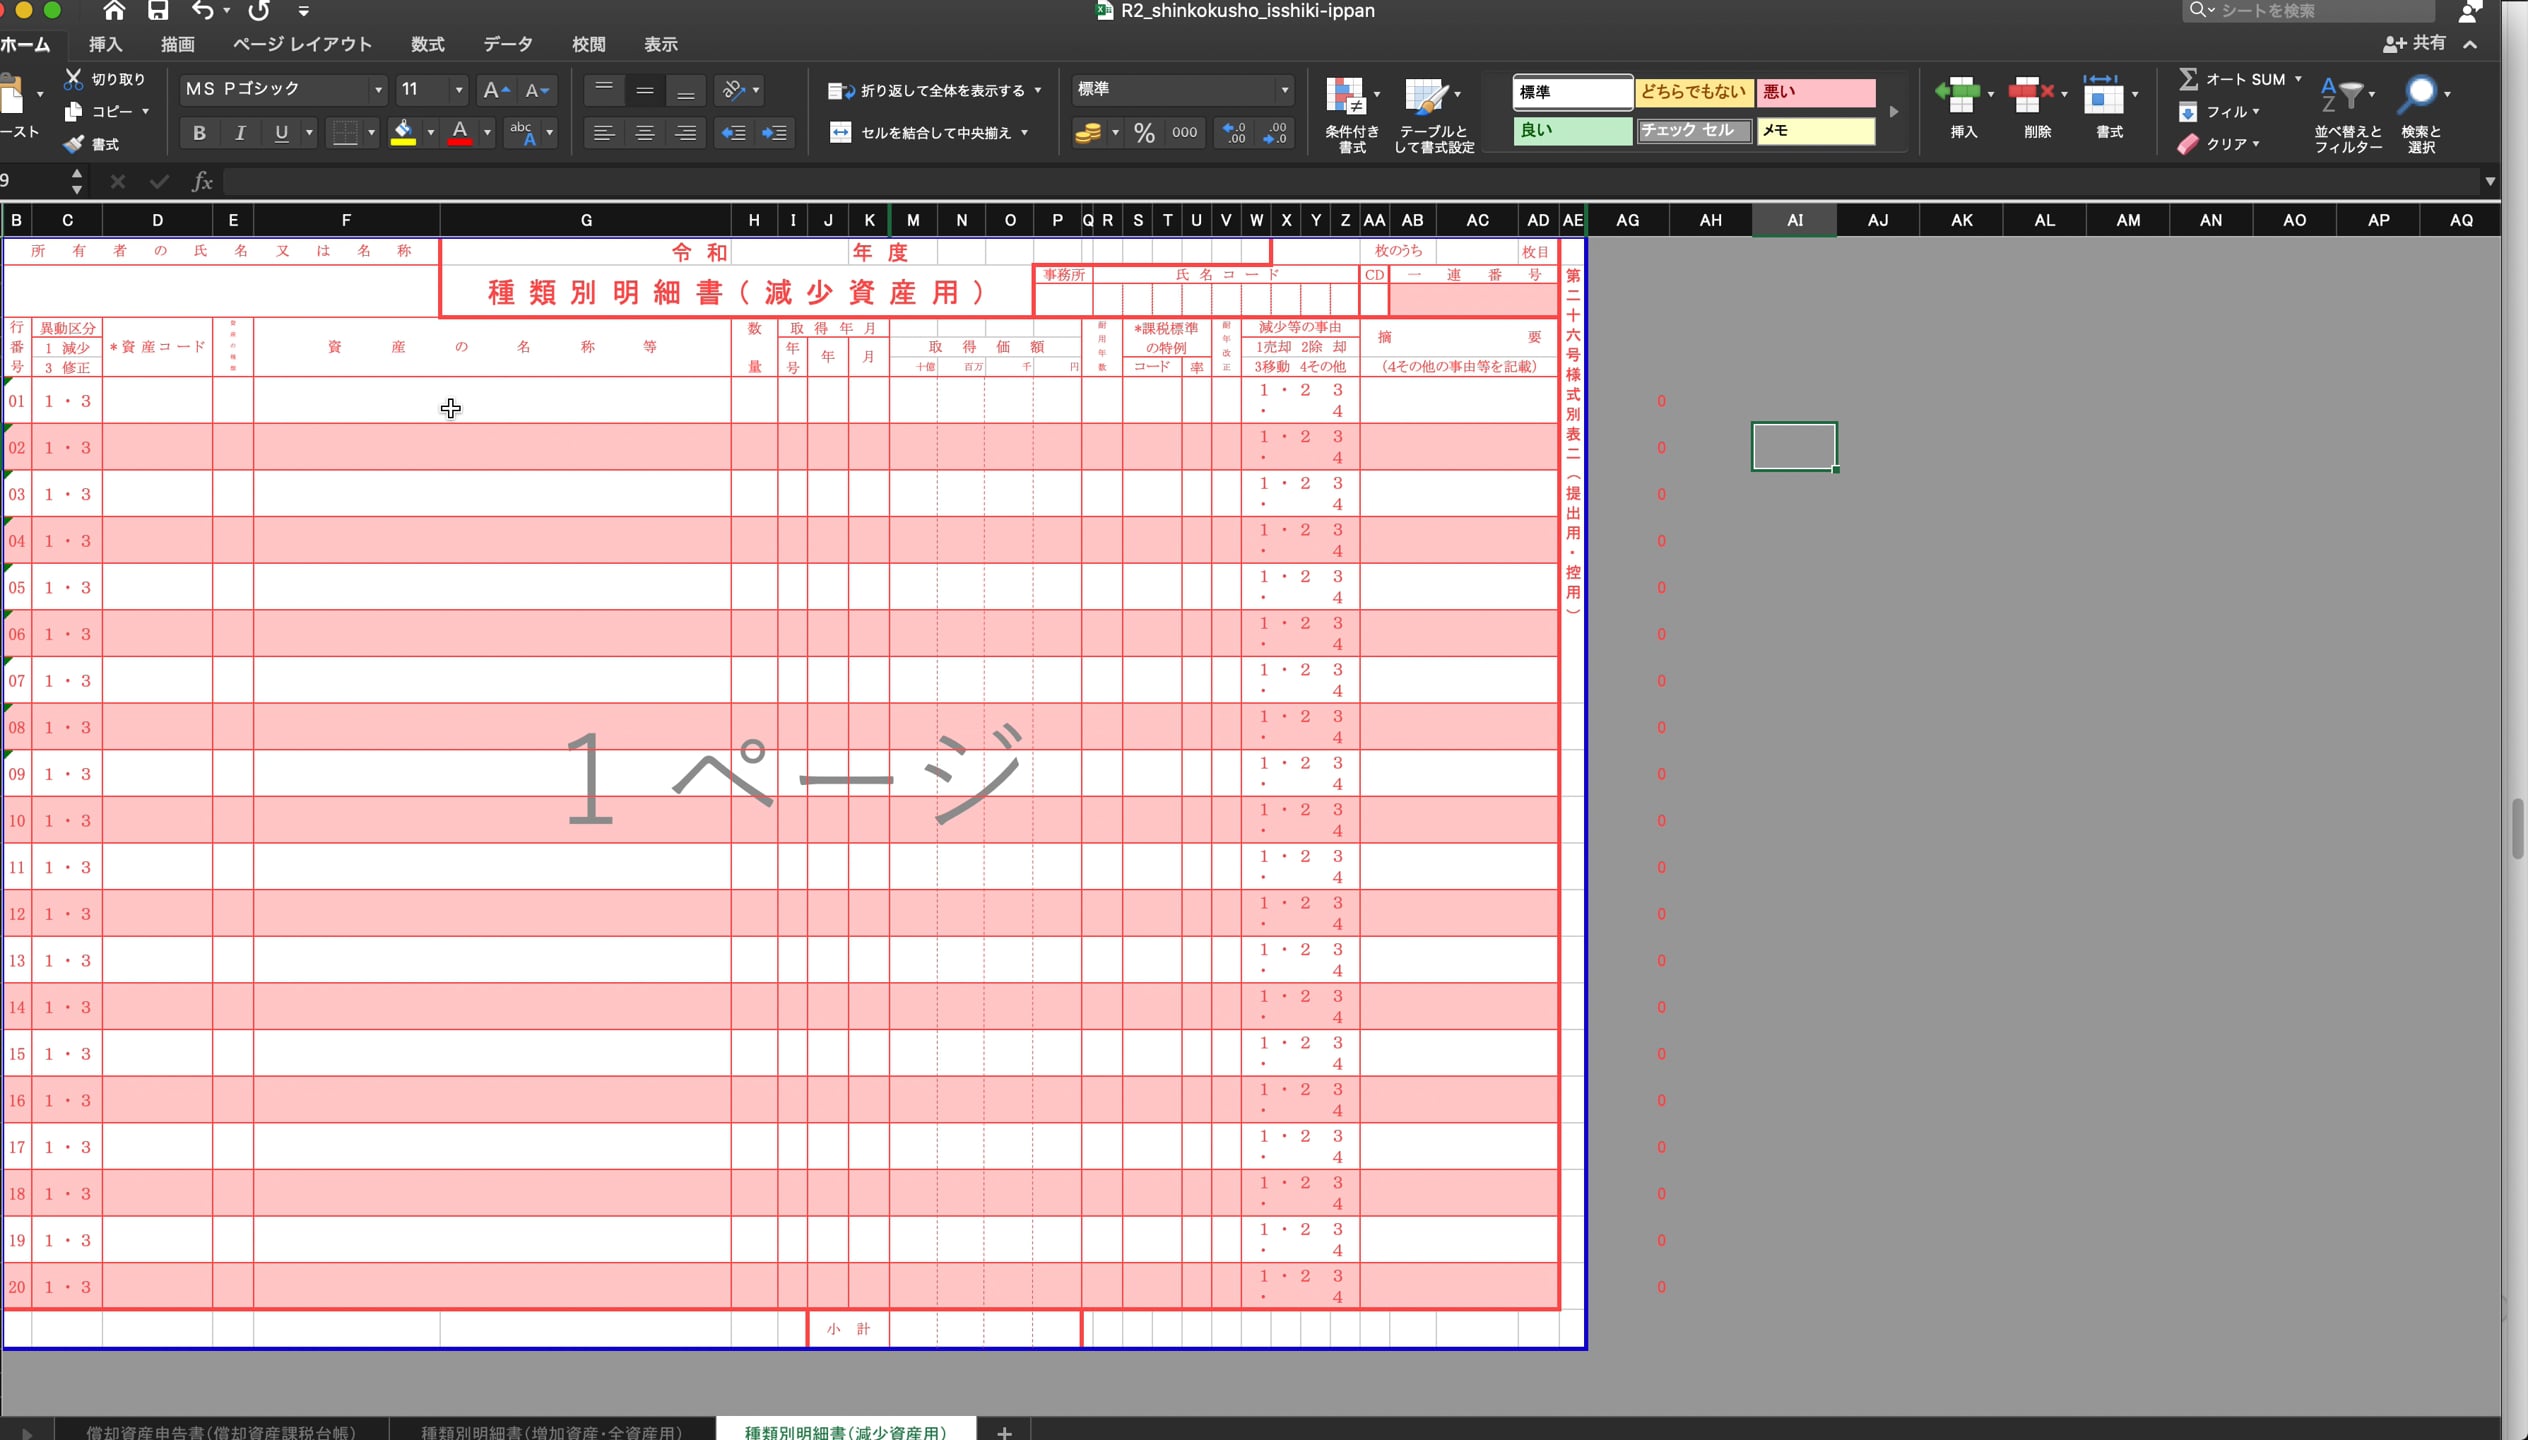This screenshot has width=2528, height=1440.
Task: Toggle bold formatting
Action: pyautogui.click(x=199, y=133)
